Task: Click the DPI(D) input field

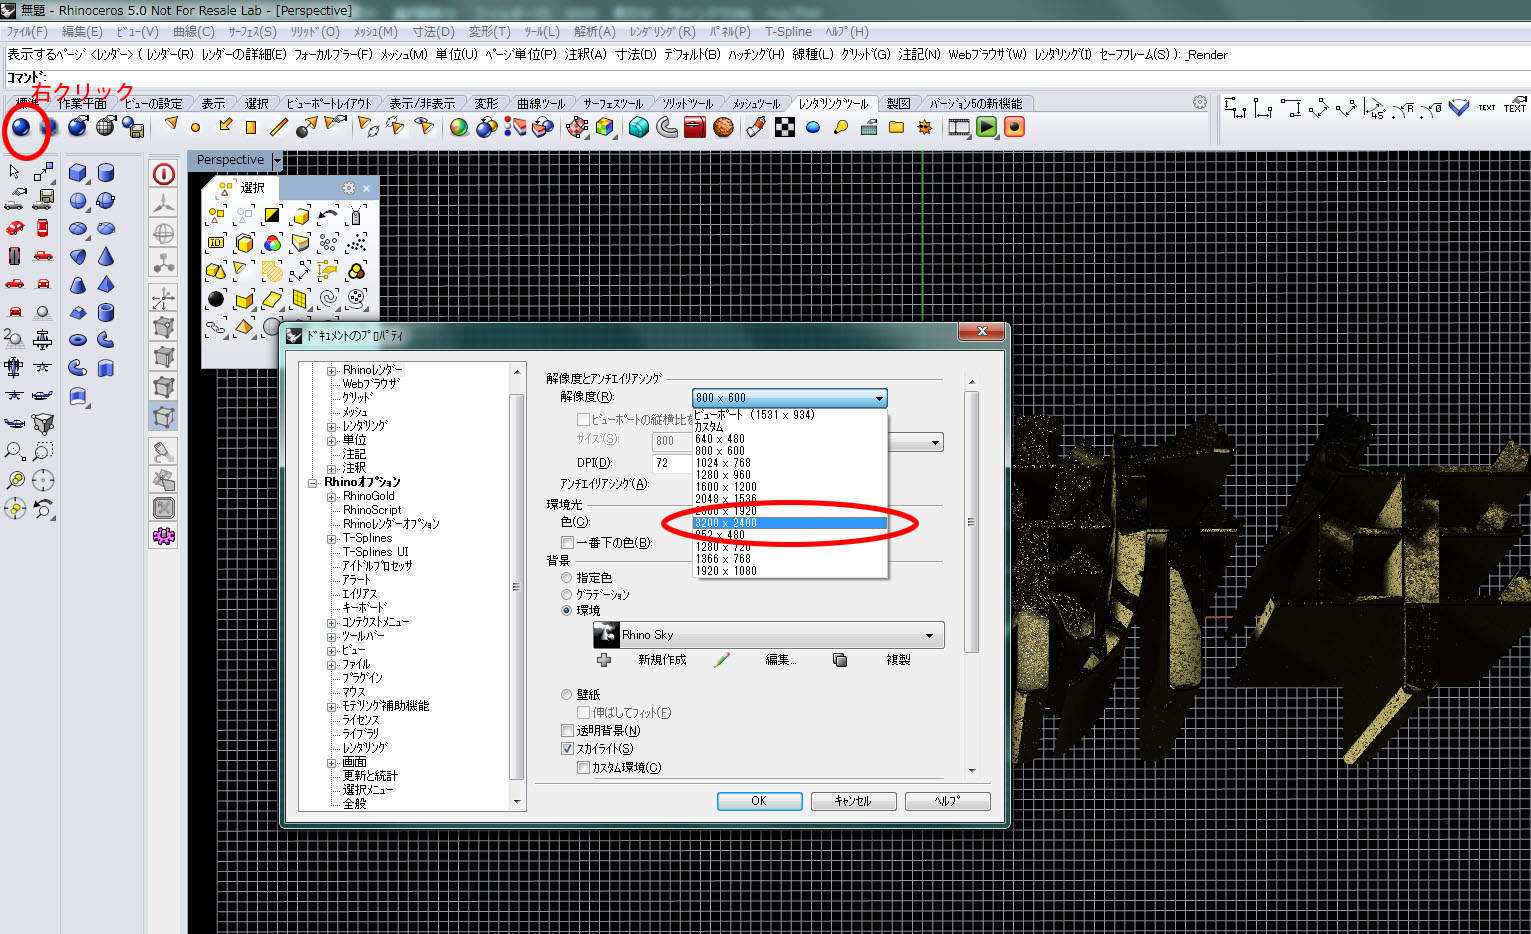Action: click(x=672, y=463)
